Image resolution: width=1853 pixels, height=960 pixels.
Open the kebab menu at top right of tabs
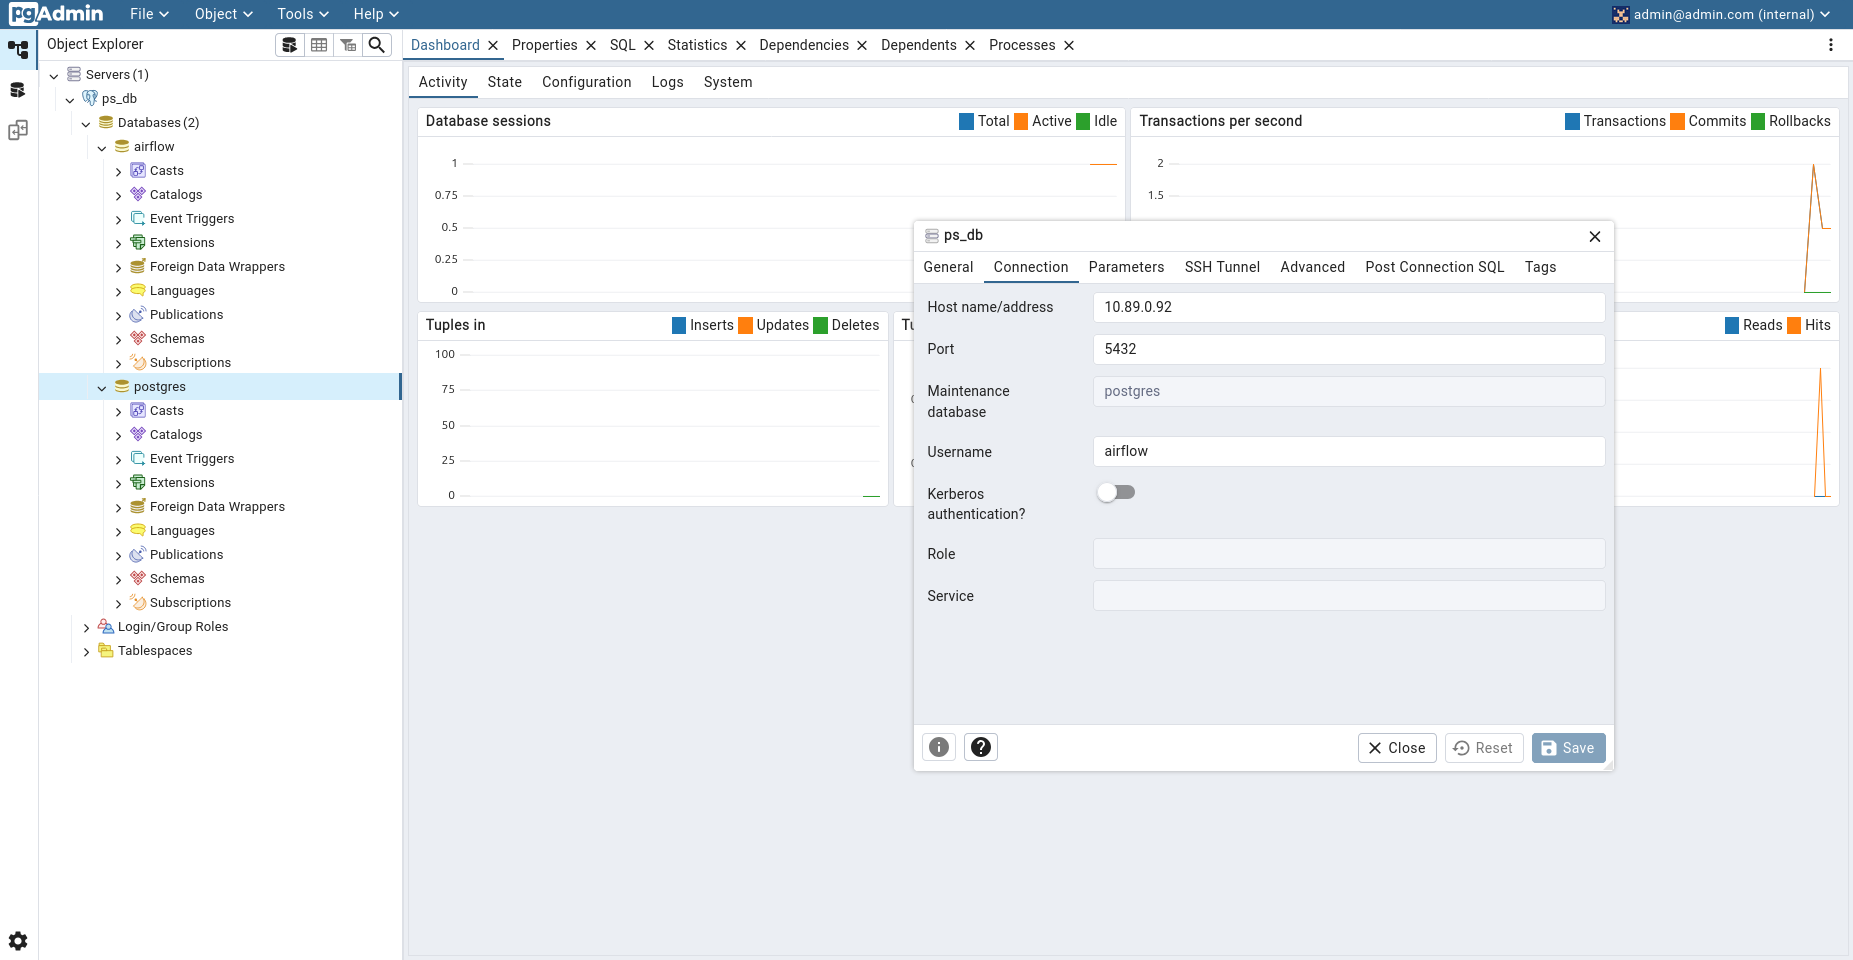(1831, 45)
